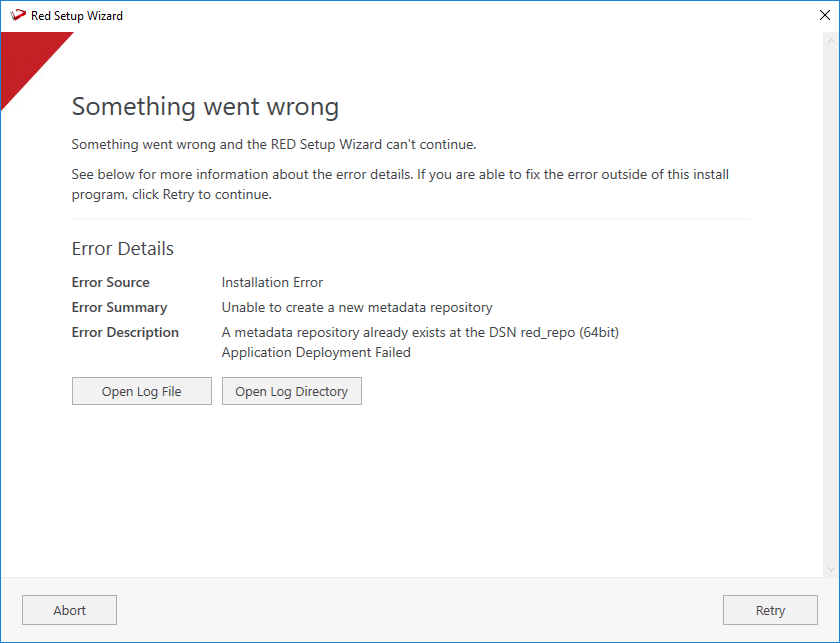Open the log directory
Viewport: 840px width, 643px height.
click(x=291, y=391)
